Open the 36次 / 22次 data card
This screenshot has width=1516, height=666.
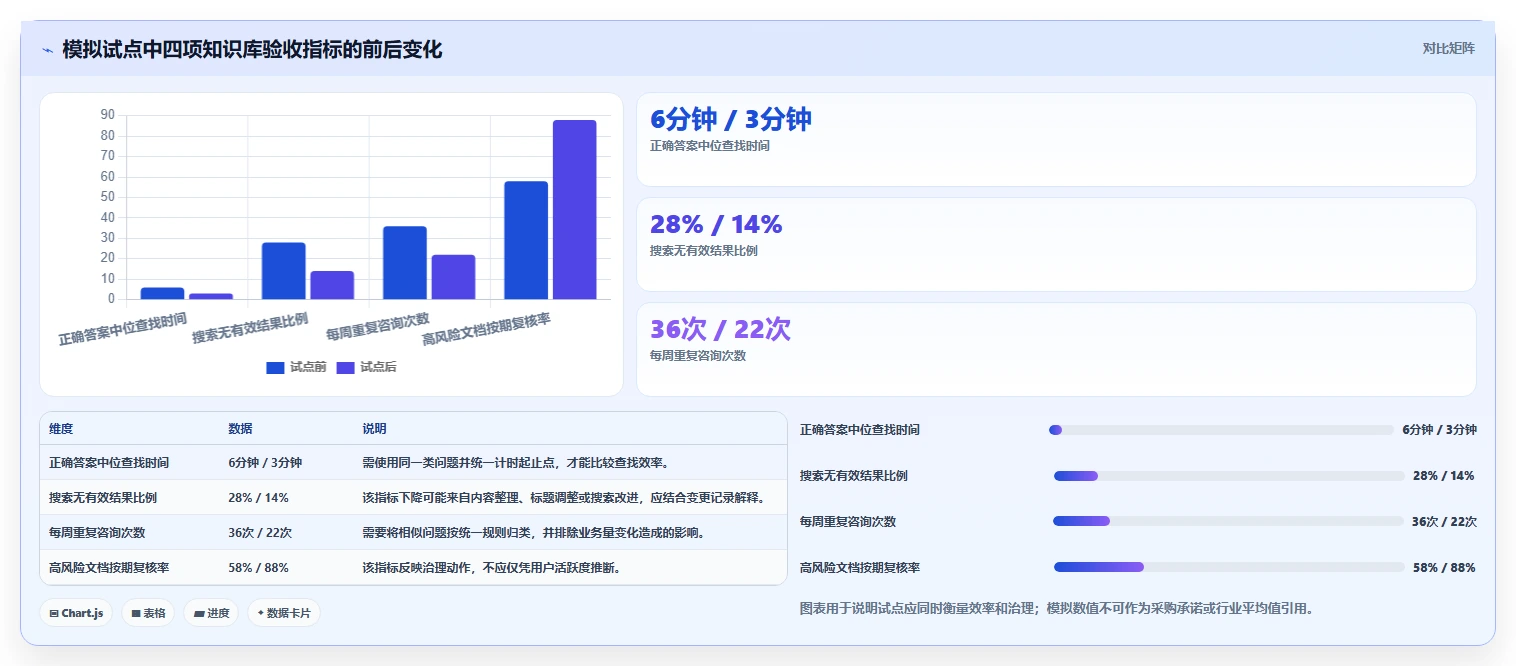pos(1056,349)
